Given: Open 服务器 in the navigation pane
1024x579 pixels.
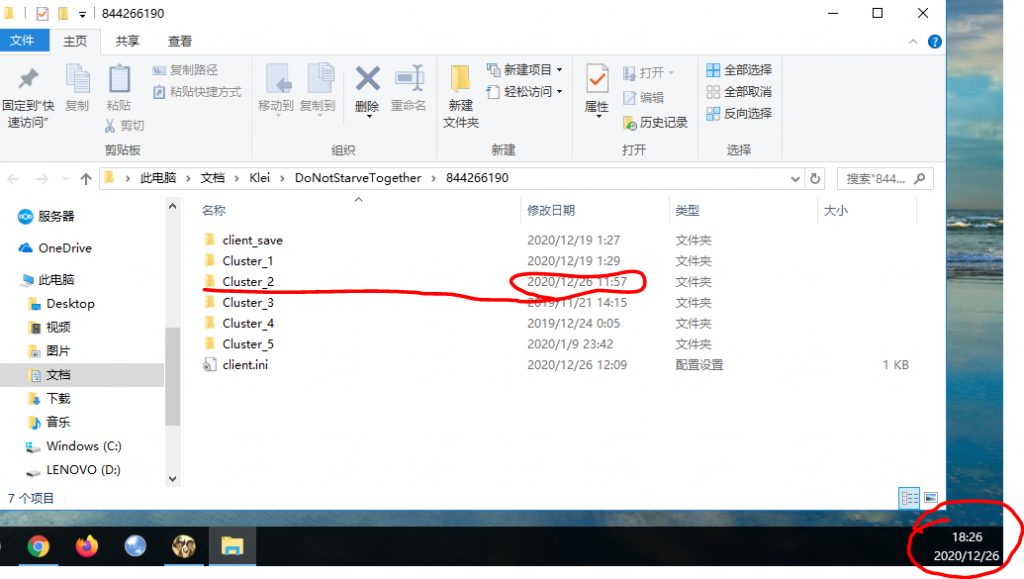Looking at the screenshot, I should point(46,217).
